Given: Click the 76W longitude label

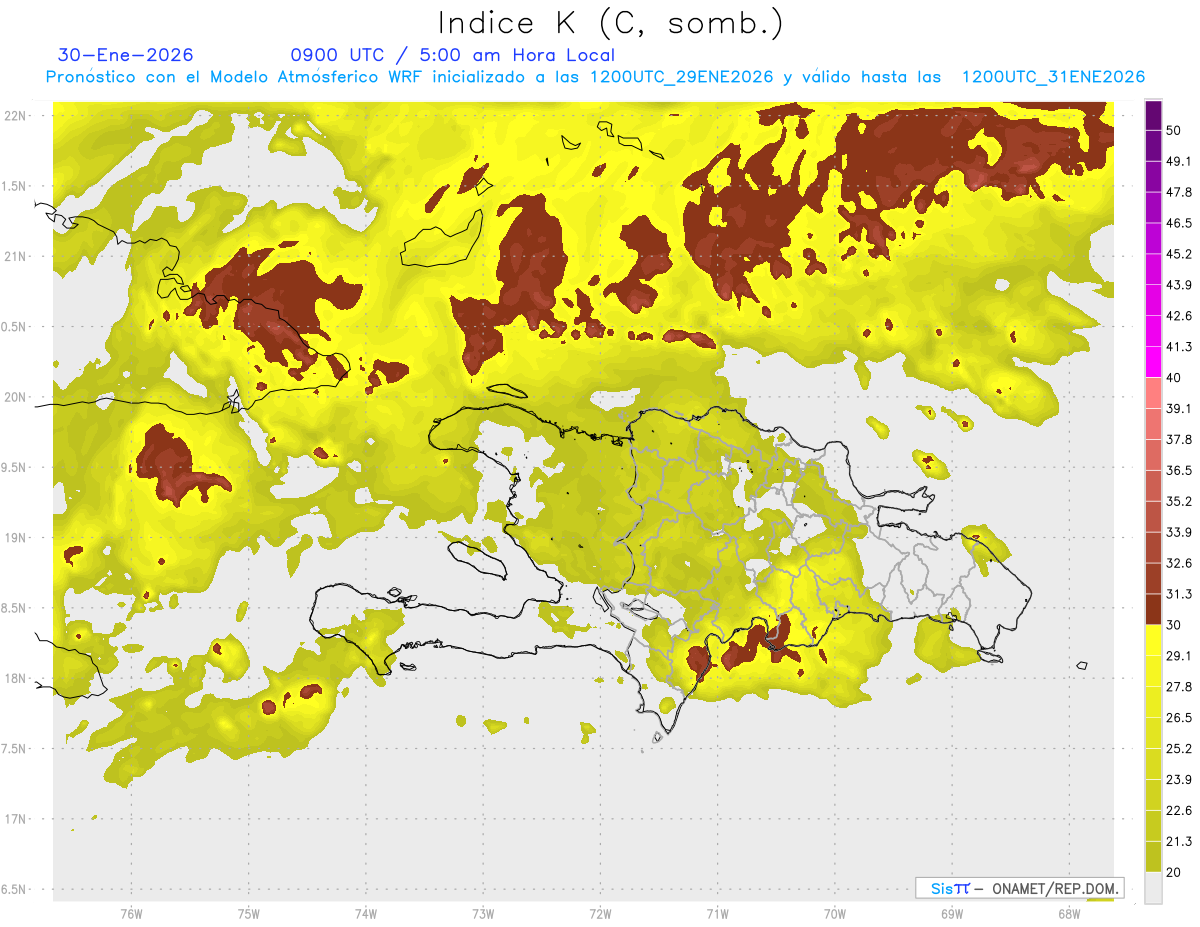Looking at the screenshot, I should coord(131,913).
